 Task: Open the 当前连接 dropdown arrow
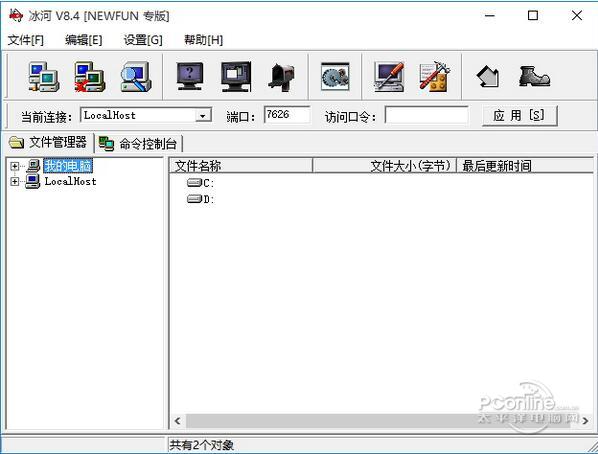pyautogui.click(x=203, y=116)
